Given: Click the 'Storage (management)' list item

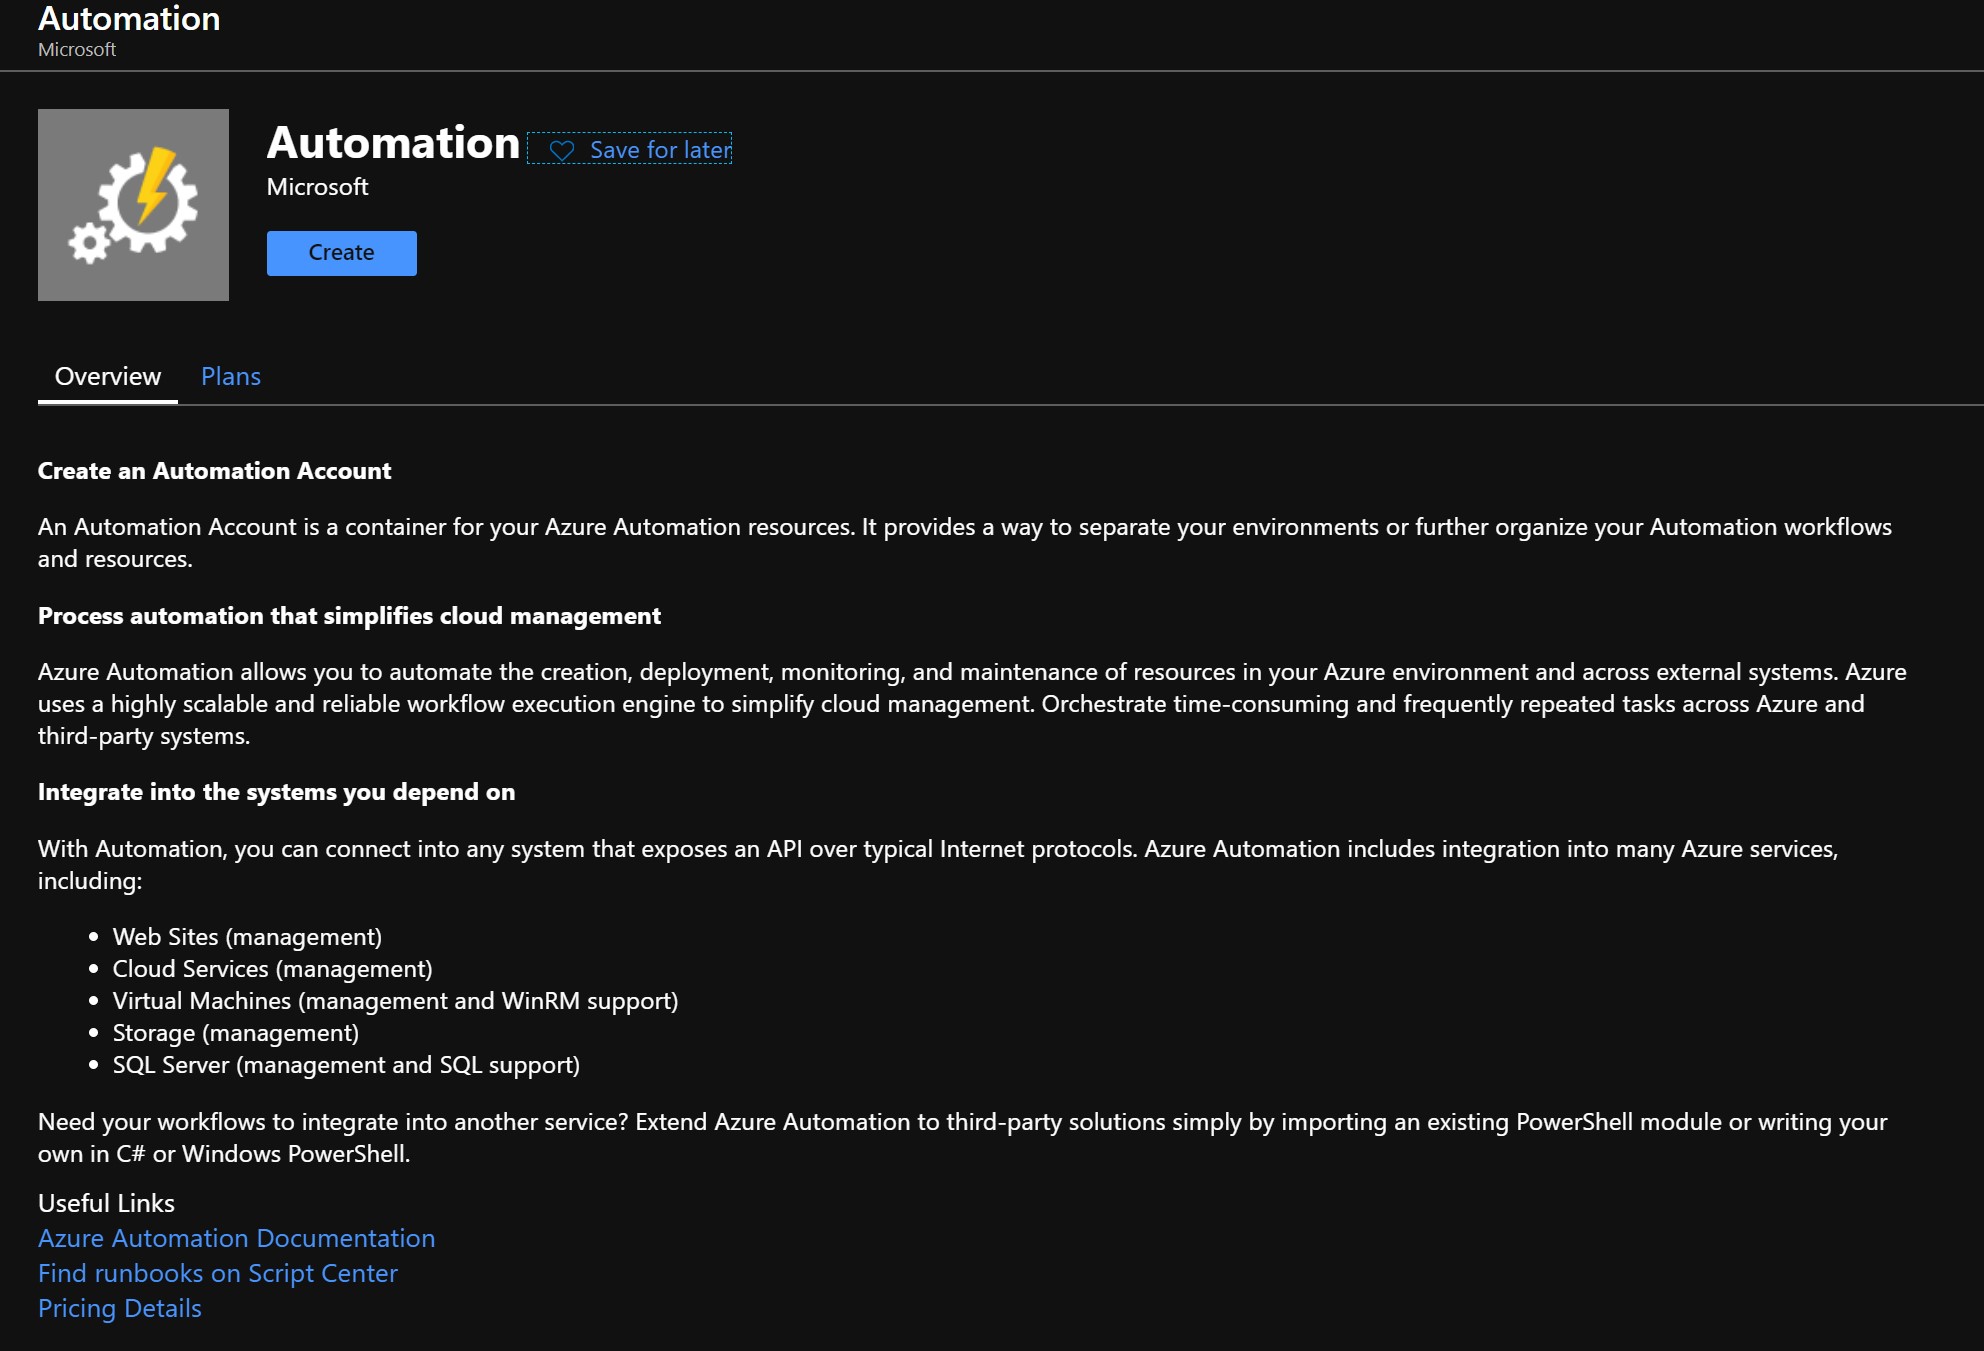Looking at the screenshot, I should [236, 1033].
